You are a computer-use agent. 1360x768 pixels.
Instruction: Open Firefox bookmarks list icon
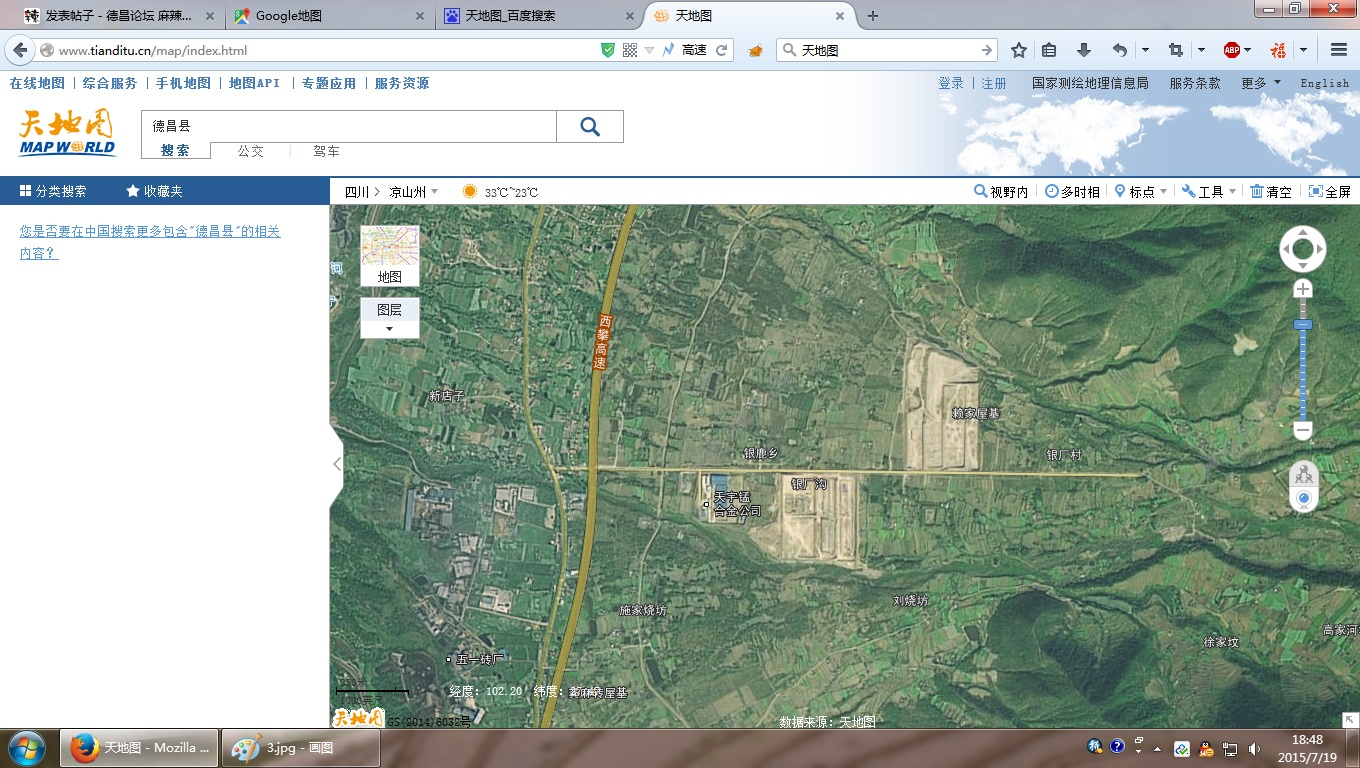point(1049,50)
